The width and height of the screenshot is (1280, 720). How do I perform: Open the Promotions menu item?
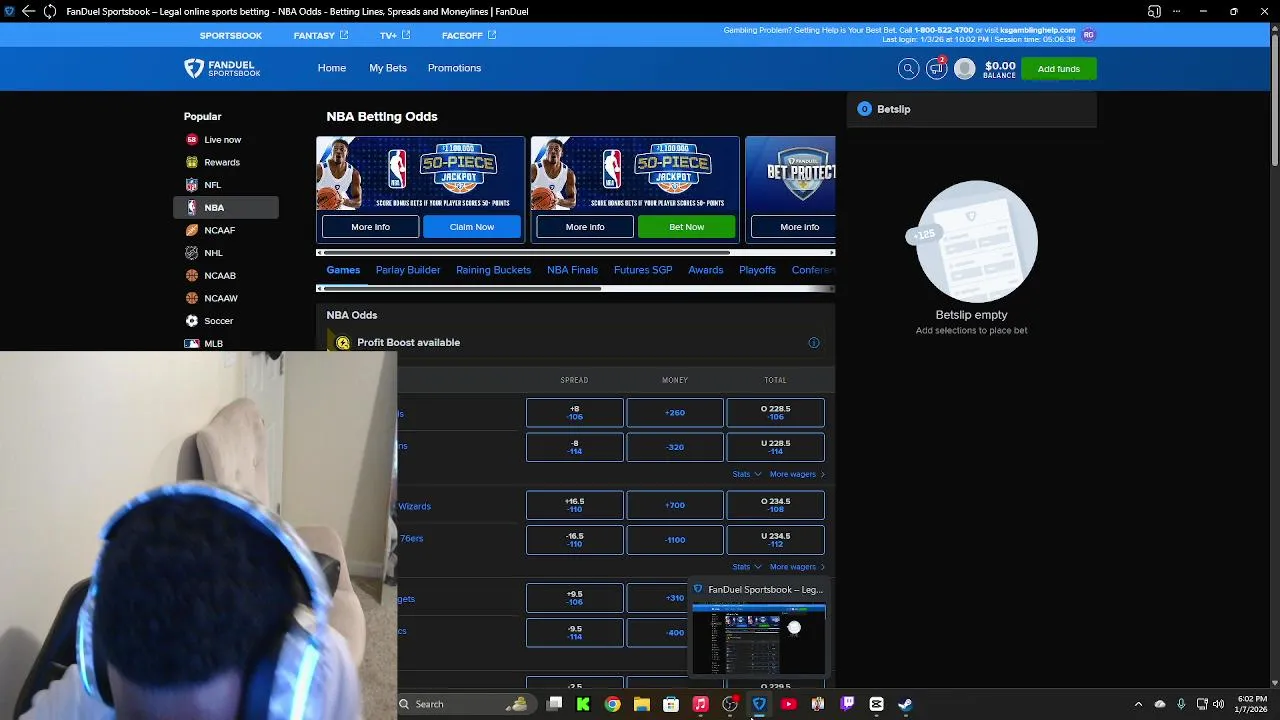[454, 68]
